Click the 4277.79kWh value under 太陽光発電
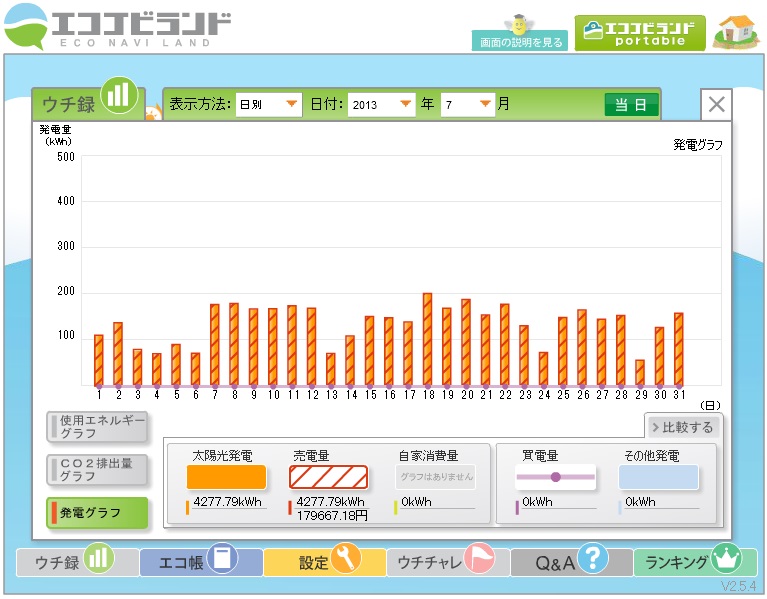Screen dimensions: 767x599 click(x=227, y=502)
